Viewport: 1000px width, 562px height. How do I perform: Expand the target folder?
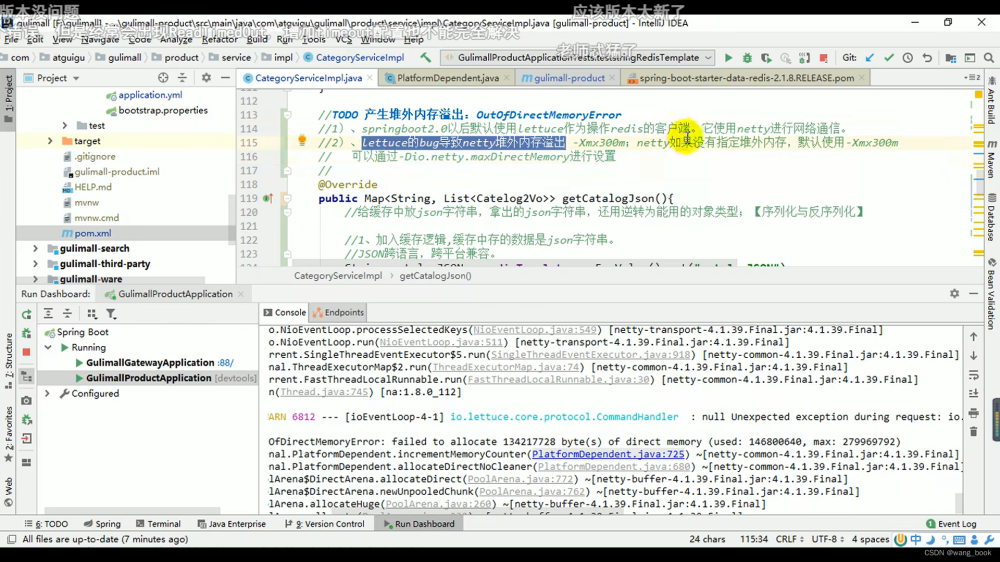click(x=50, y=141)
